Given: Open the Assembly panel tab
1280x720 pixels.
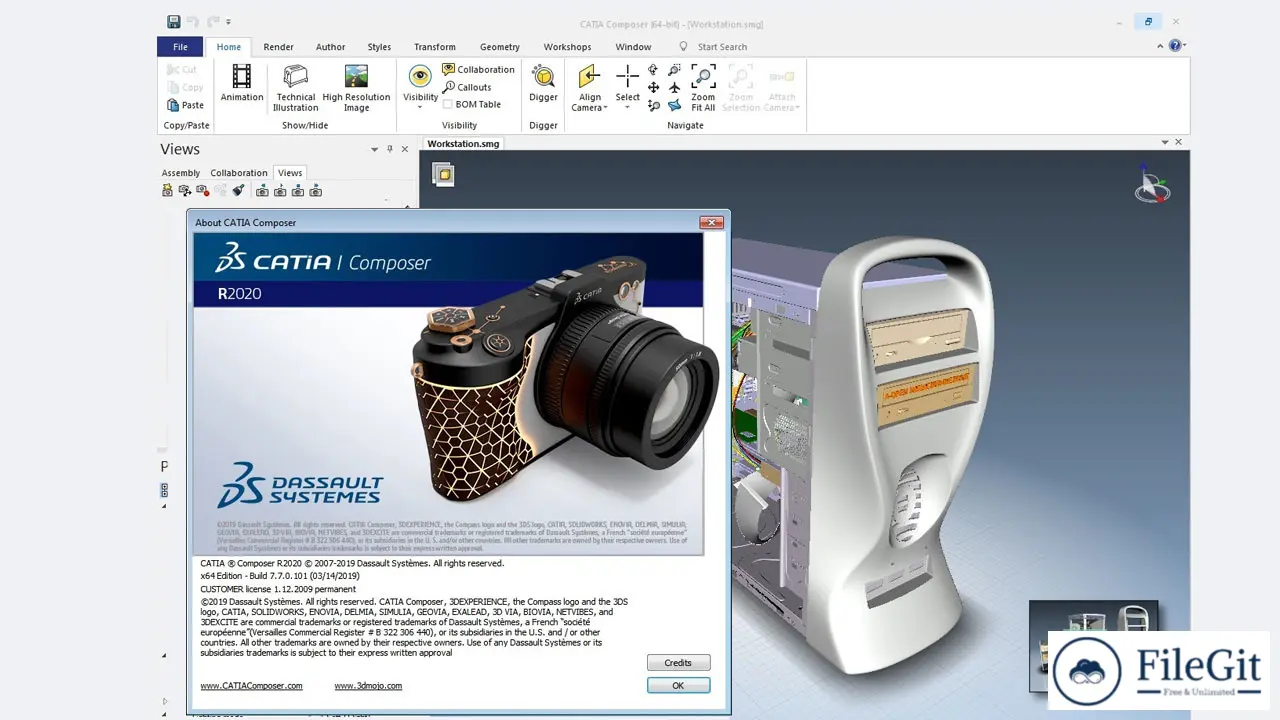Looking at the screenshot, I should pos(181,173).
